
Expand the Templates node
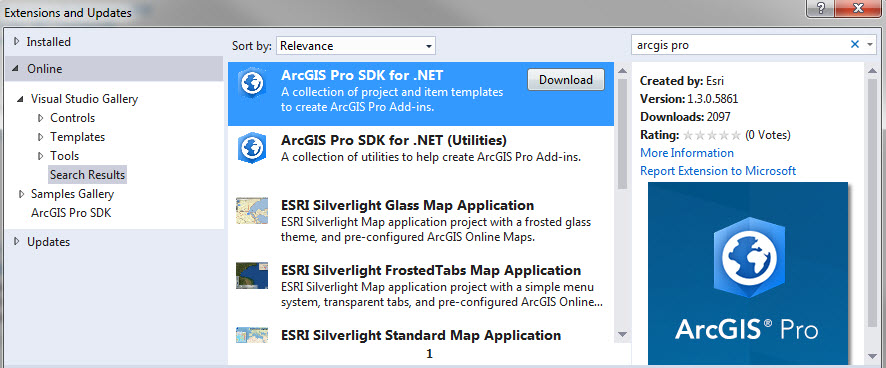[x=41, y=137]
